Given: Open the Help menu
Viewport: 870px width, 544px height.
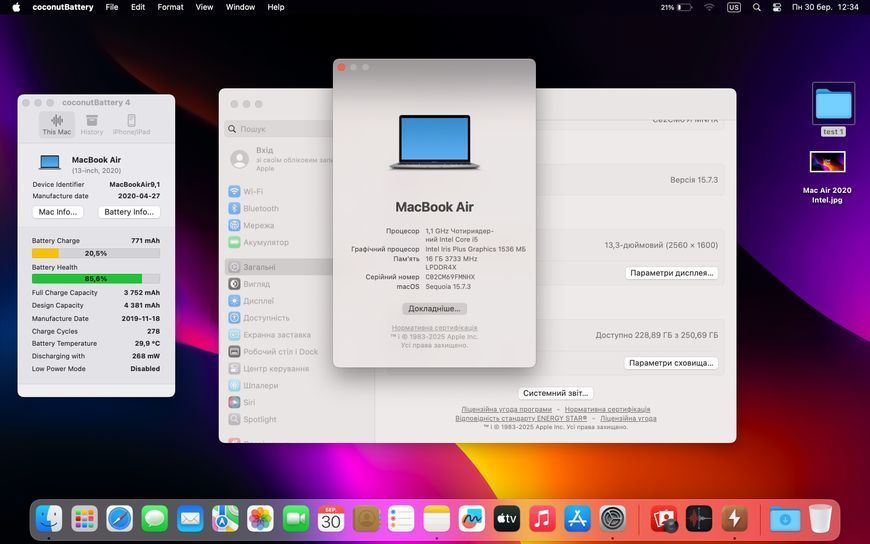Looking at the screenshot, I should [276, 7].
